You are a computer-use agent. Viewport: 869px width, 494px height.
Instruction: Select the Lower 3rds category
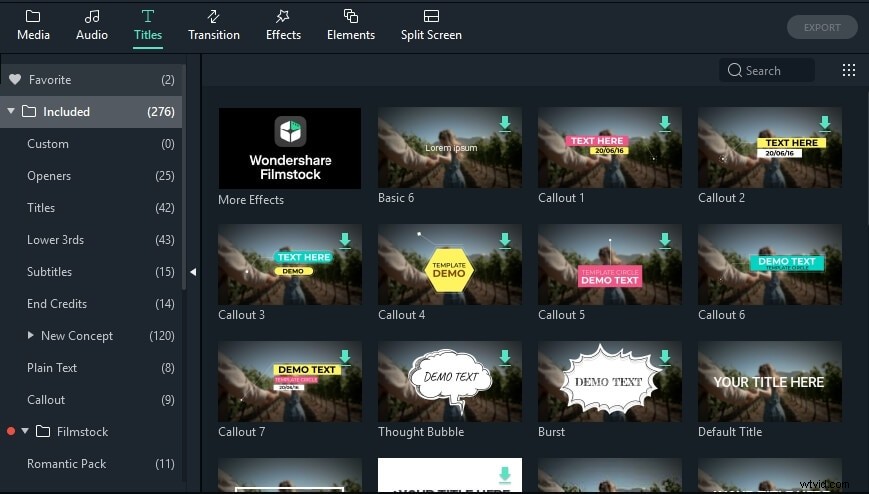91,240
